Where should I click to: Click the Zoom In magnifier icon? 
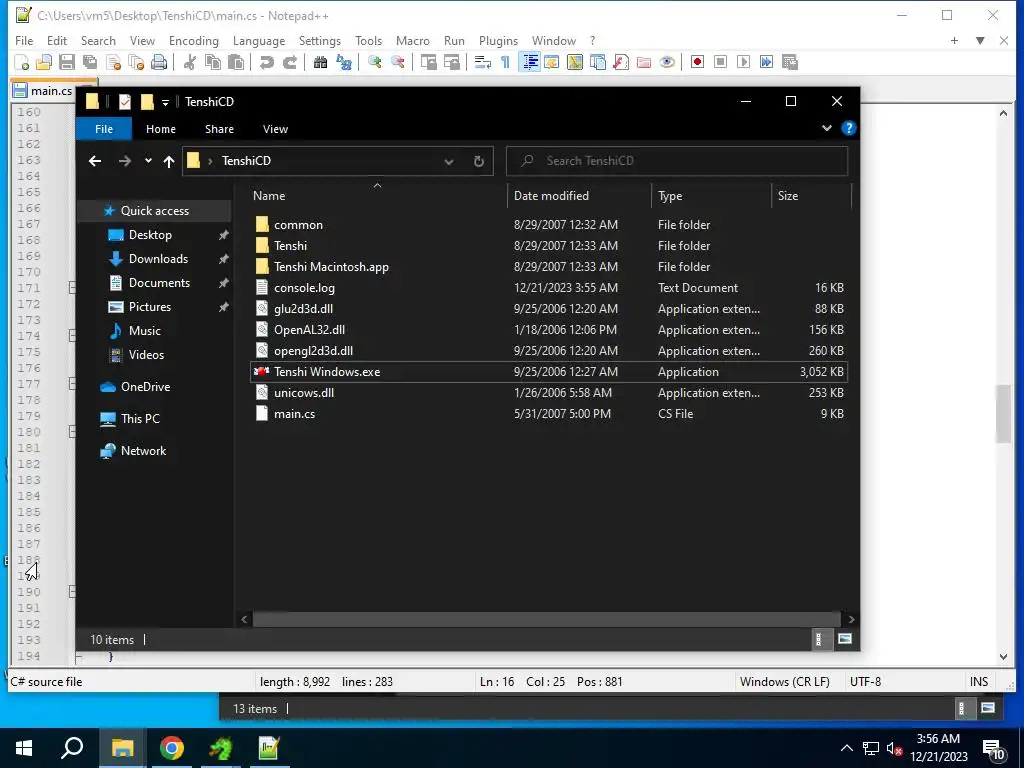[374, 62]
